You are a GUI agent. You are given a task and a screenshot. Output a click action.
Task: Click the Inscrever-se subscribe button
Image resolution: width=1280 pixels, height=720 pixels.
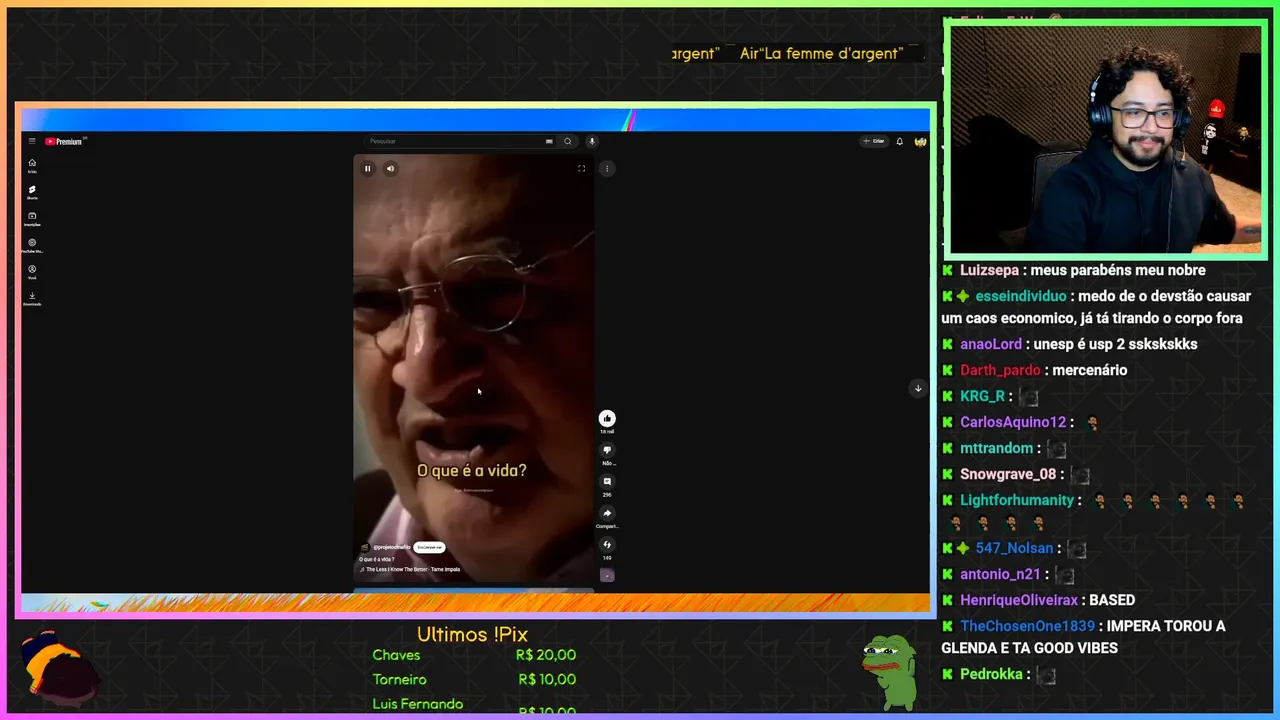430,547
